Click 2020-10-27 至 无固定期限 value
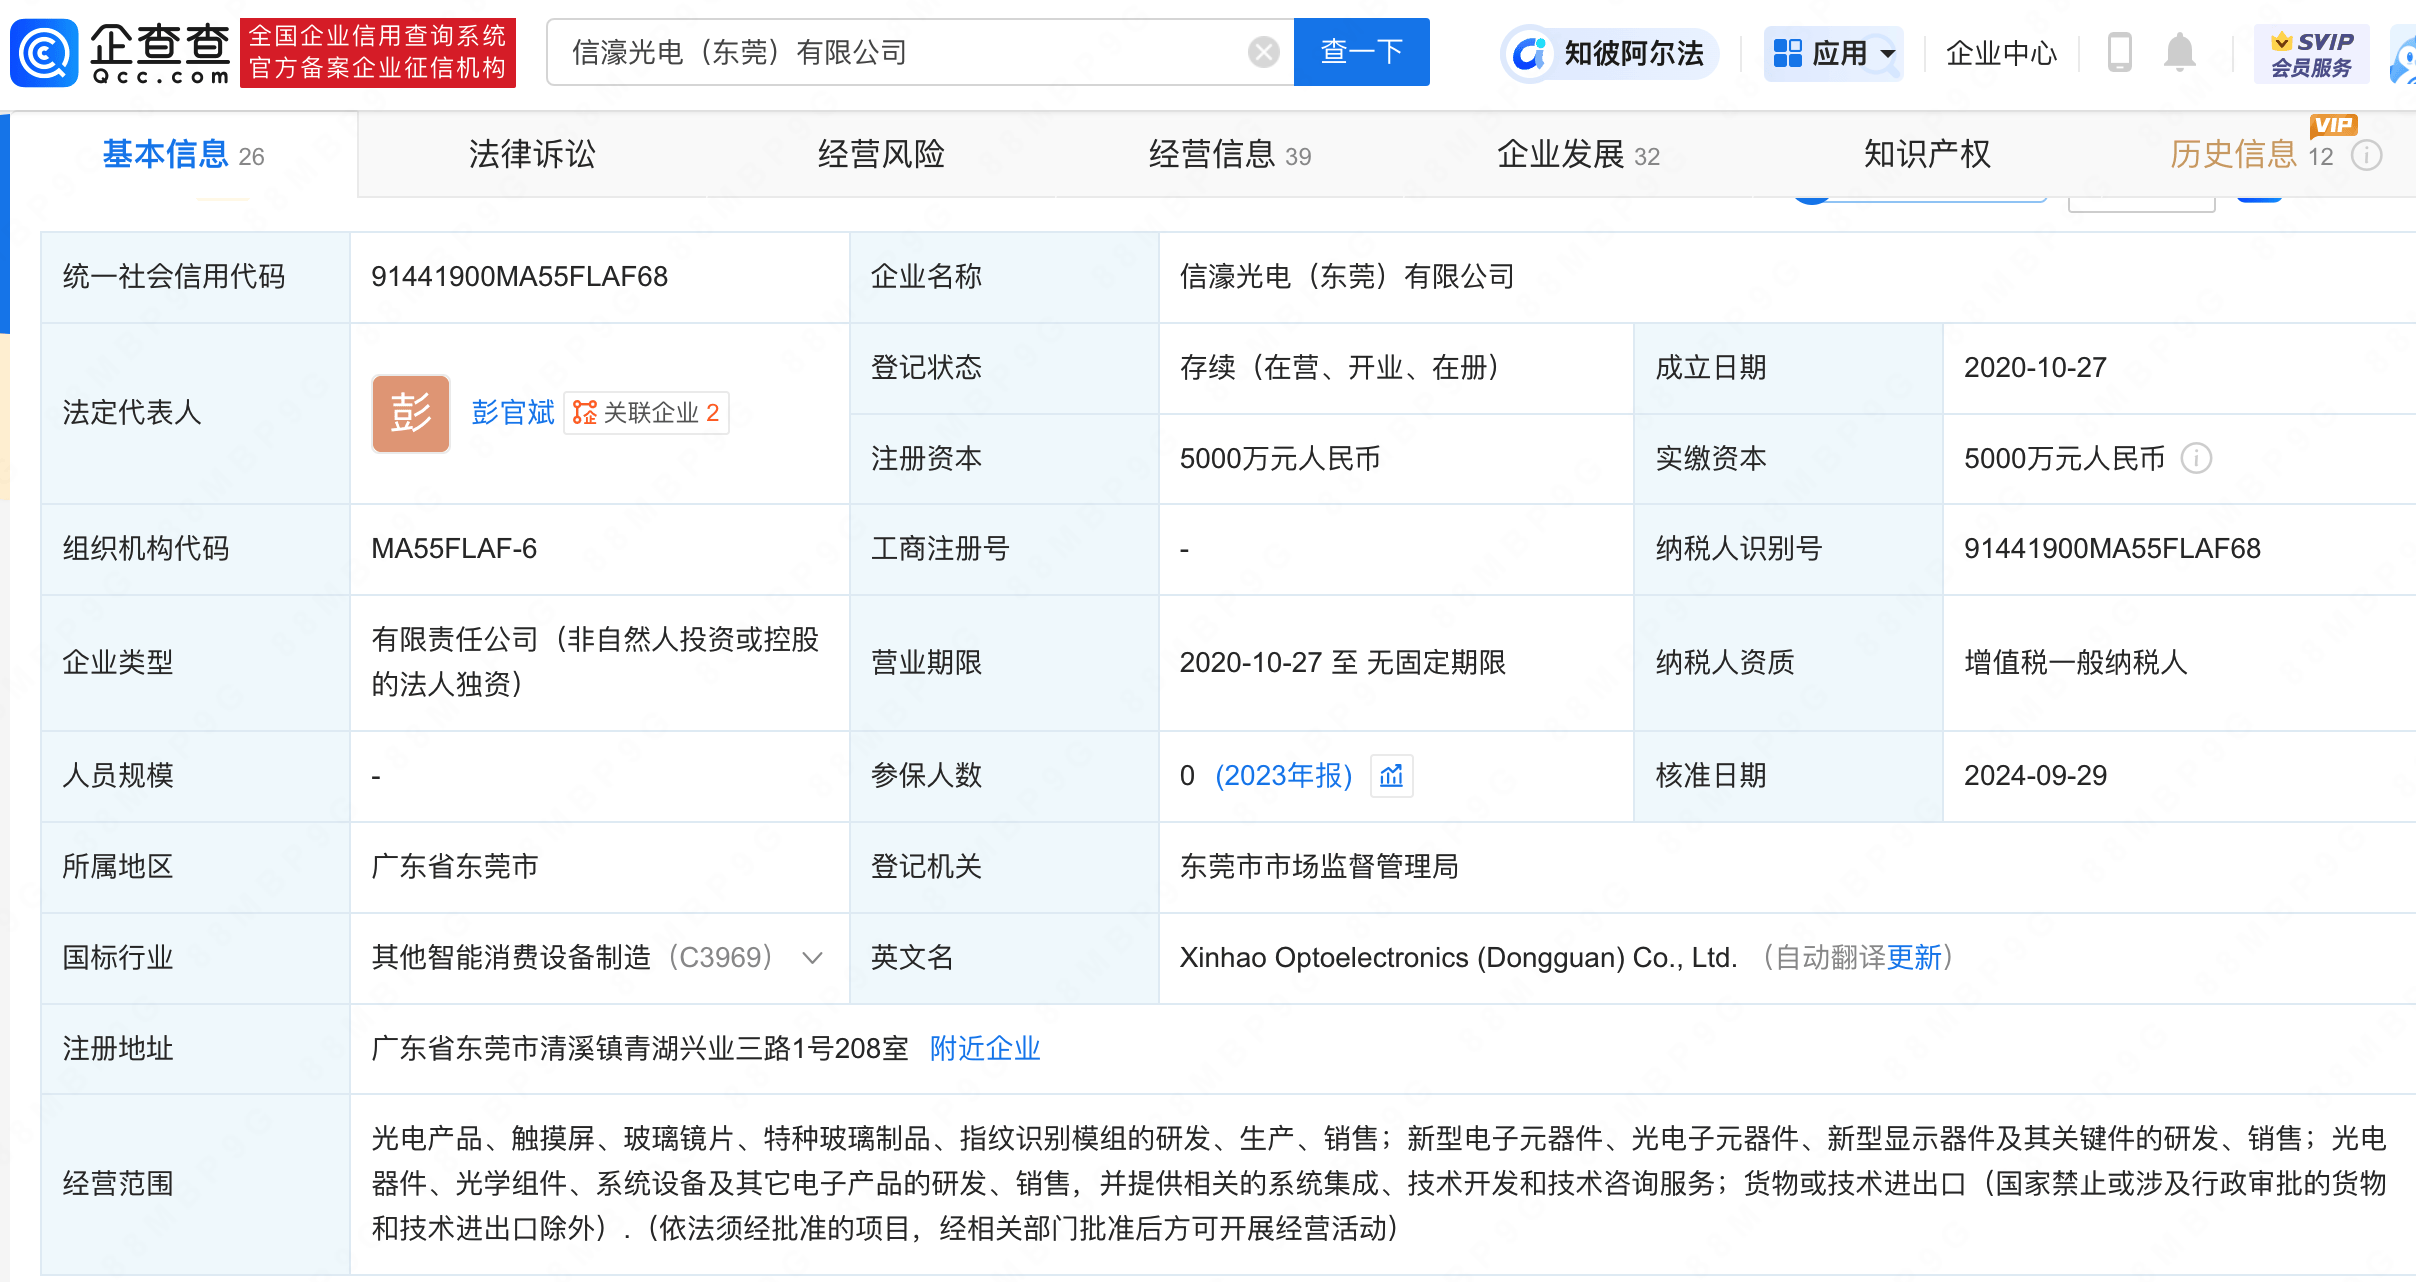This screenshot has height=1282, width=2416. [1342, 663]
